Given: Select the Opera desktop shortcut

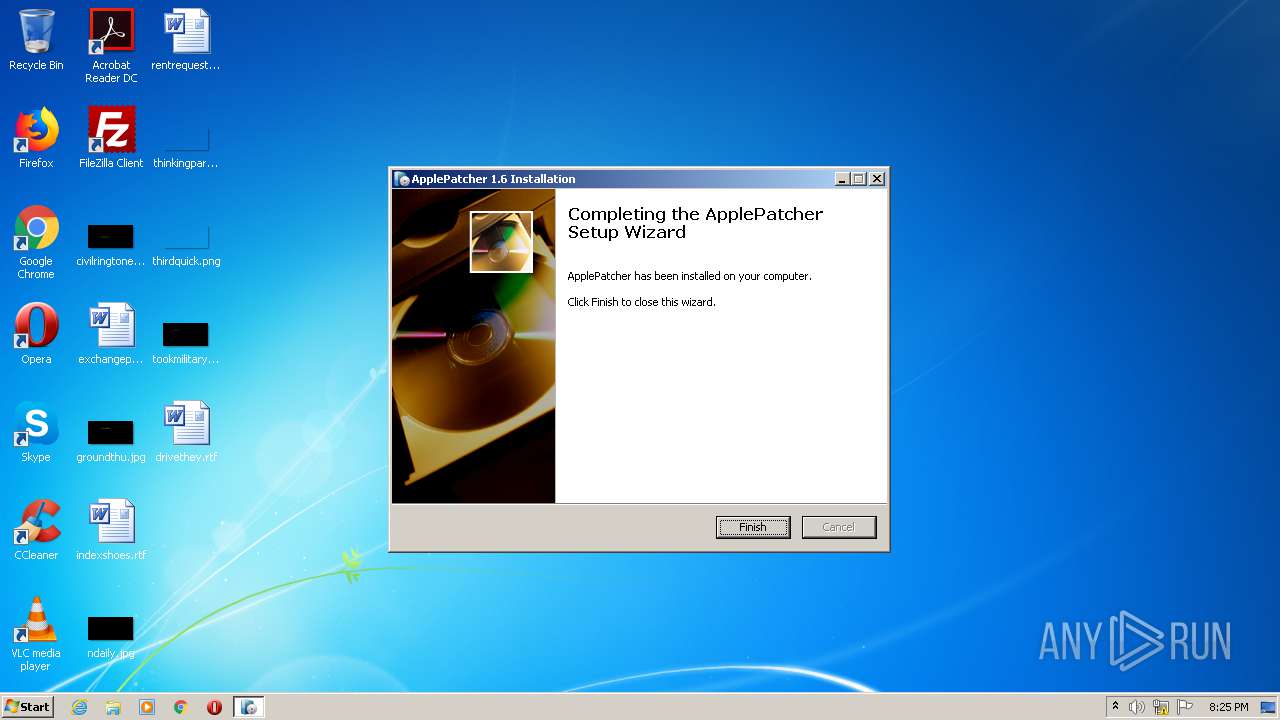Looking at the screenshot, I should pyautogui.click(x=36, y=334).
